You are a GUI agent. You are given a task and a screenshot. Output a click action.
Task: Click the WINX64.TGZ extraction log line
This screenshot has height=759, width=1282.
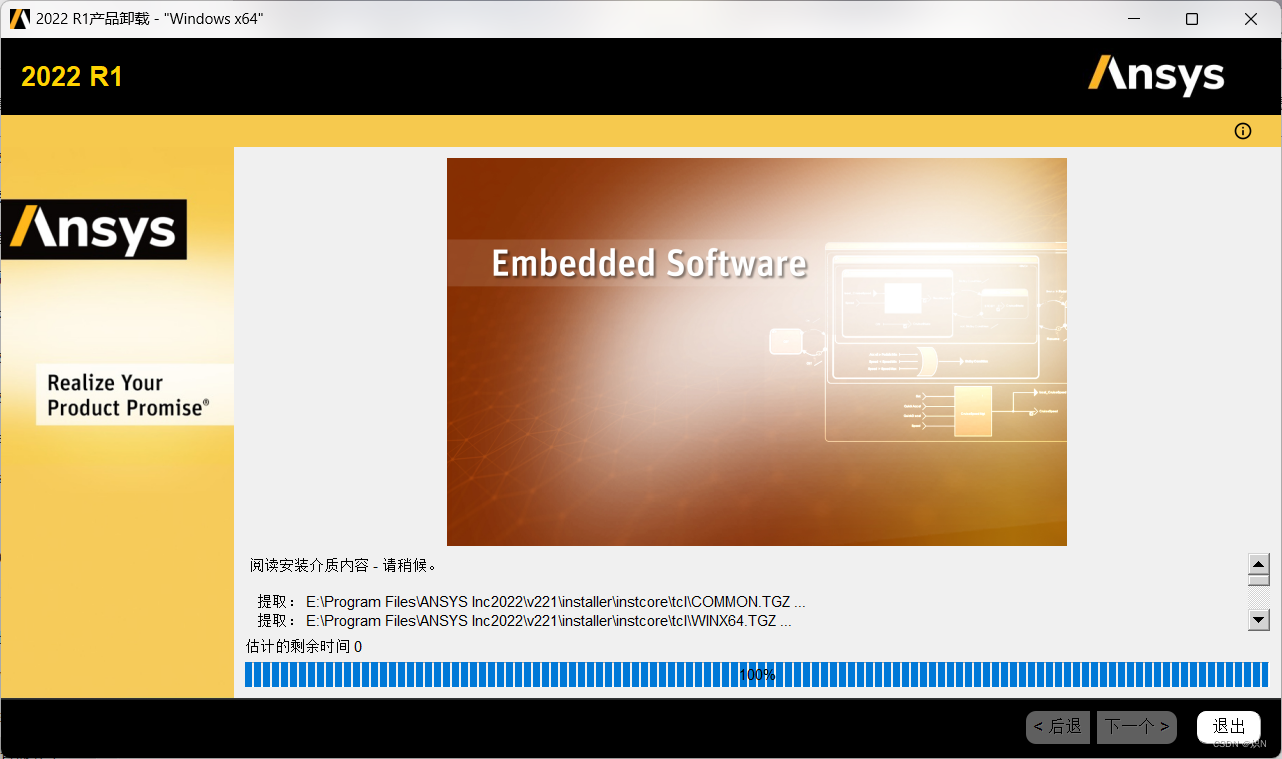(x=524, y=621)
